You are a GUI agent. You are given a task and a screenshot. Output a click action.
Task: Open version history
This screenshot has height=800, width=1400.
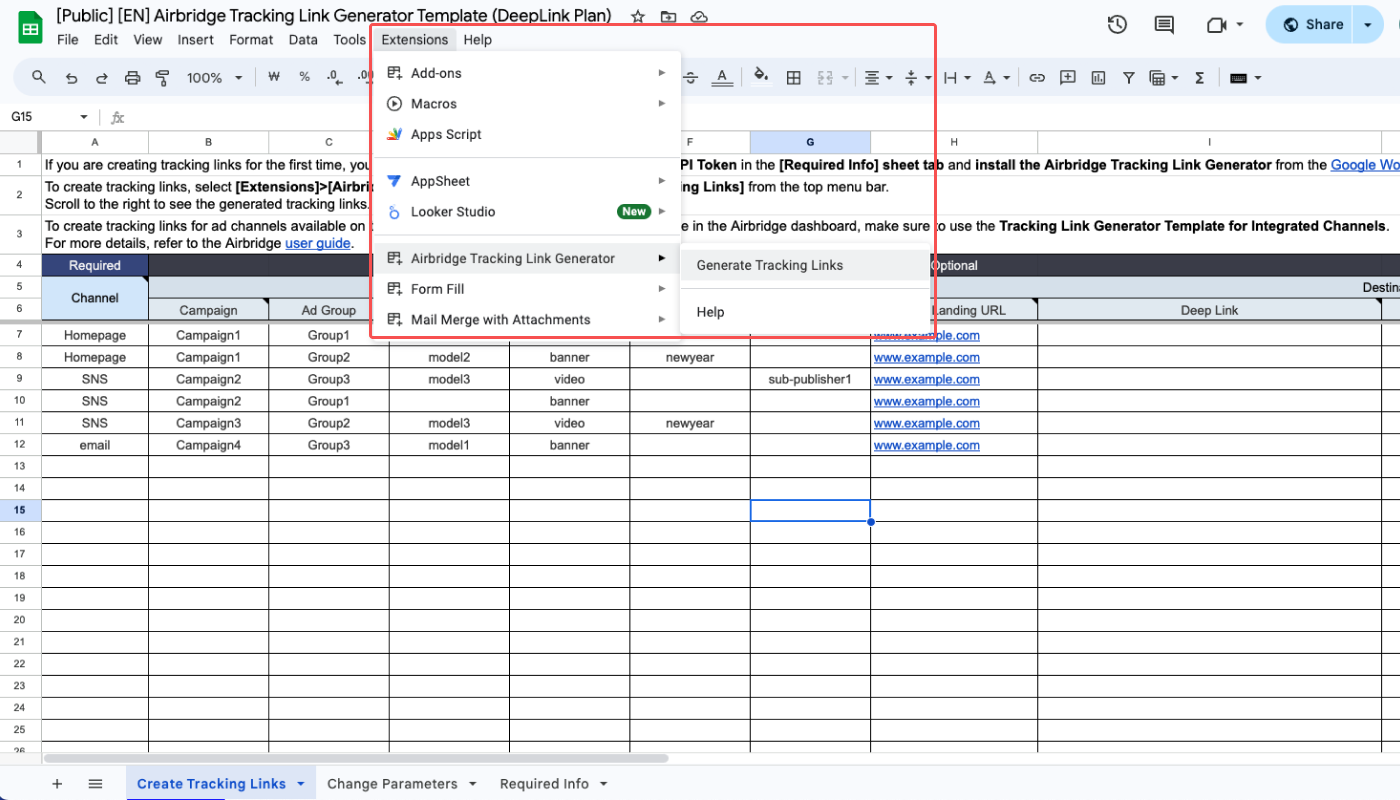[1117, 25]
